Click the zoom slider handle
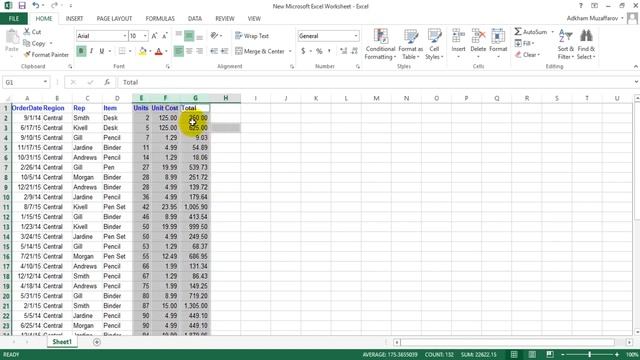The image size is (640, 360). click(x=589, y=354)
